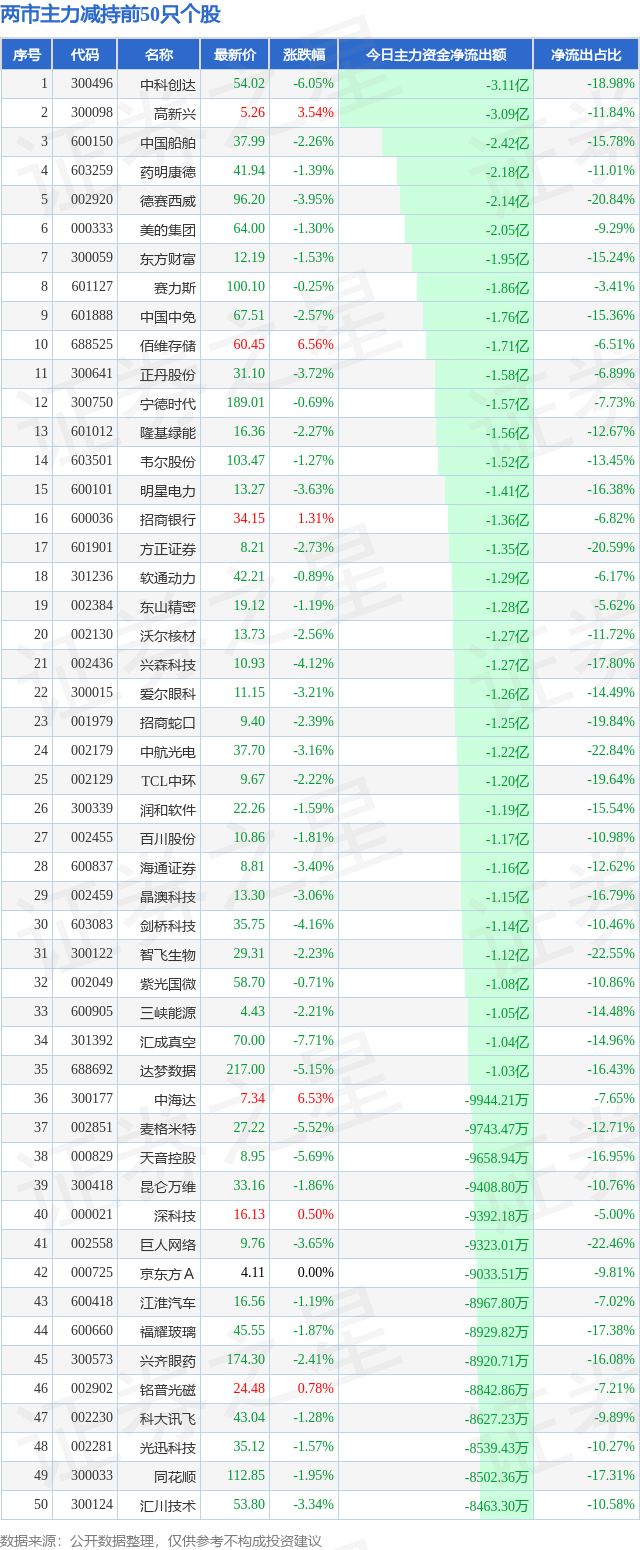The width and height of the screenshot is (640, 1550).
Task: Select stock name 海通证券
Action: [168, 867]
